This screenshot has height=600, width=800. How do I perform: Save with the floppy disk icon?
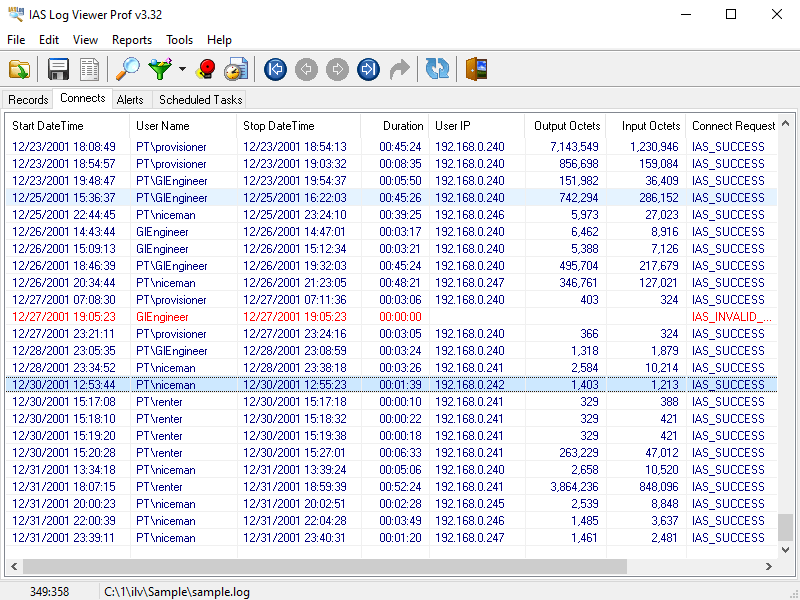tap(58, 69)
